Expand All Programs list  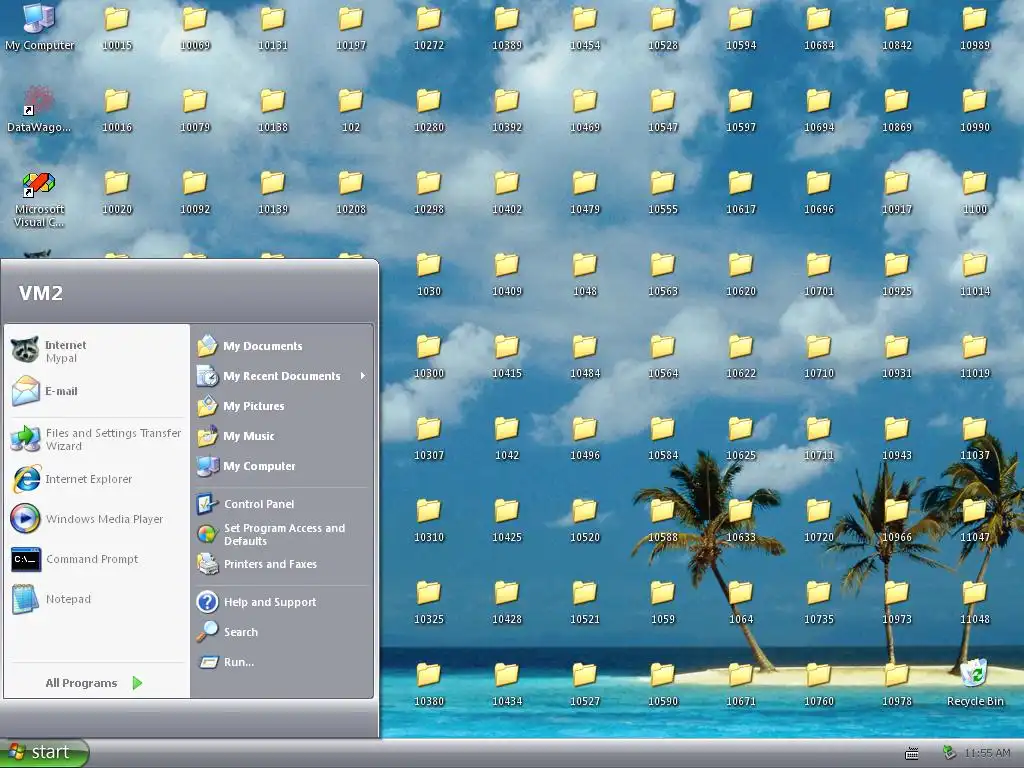tap(93, 682)
